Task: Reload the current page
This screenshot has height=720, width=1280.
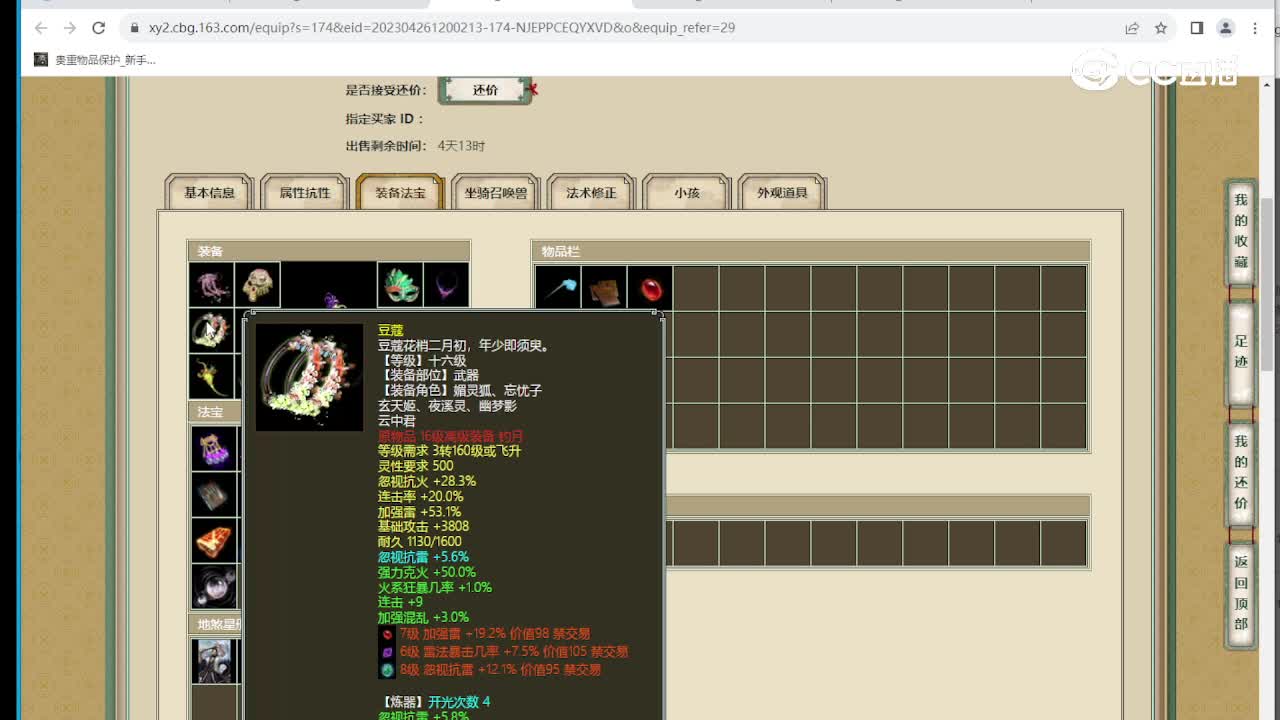Action: tap(98, 28)
